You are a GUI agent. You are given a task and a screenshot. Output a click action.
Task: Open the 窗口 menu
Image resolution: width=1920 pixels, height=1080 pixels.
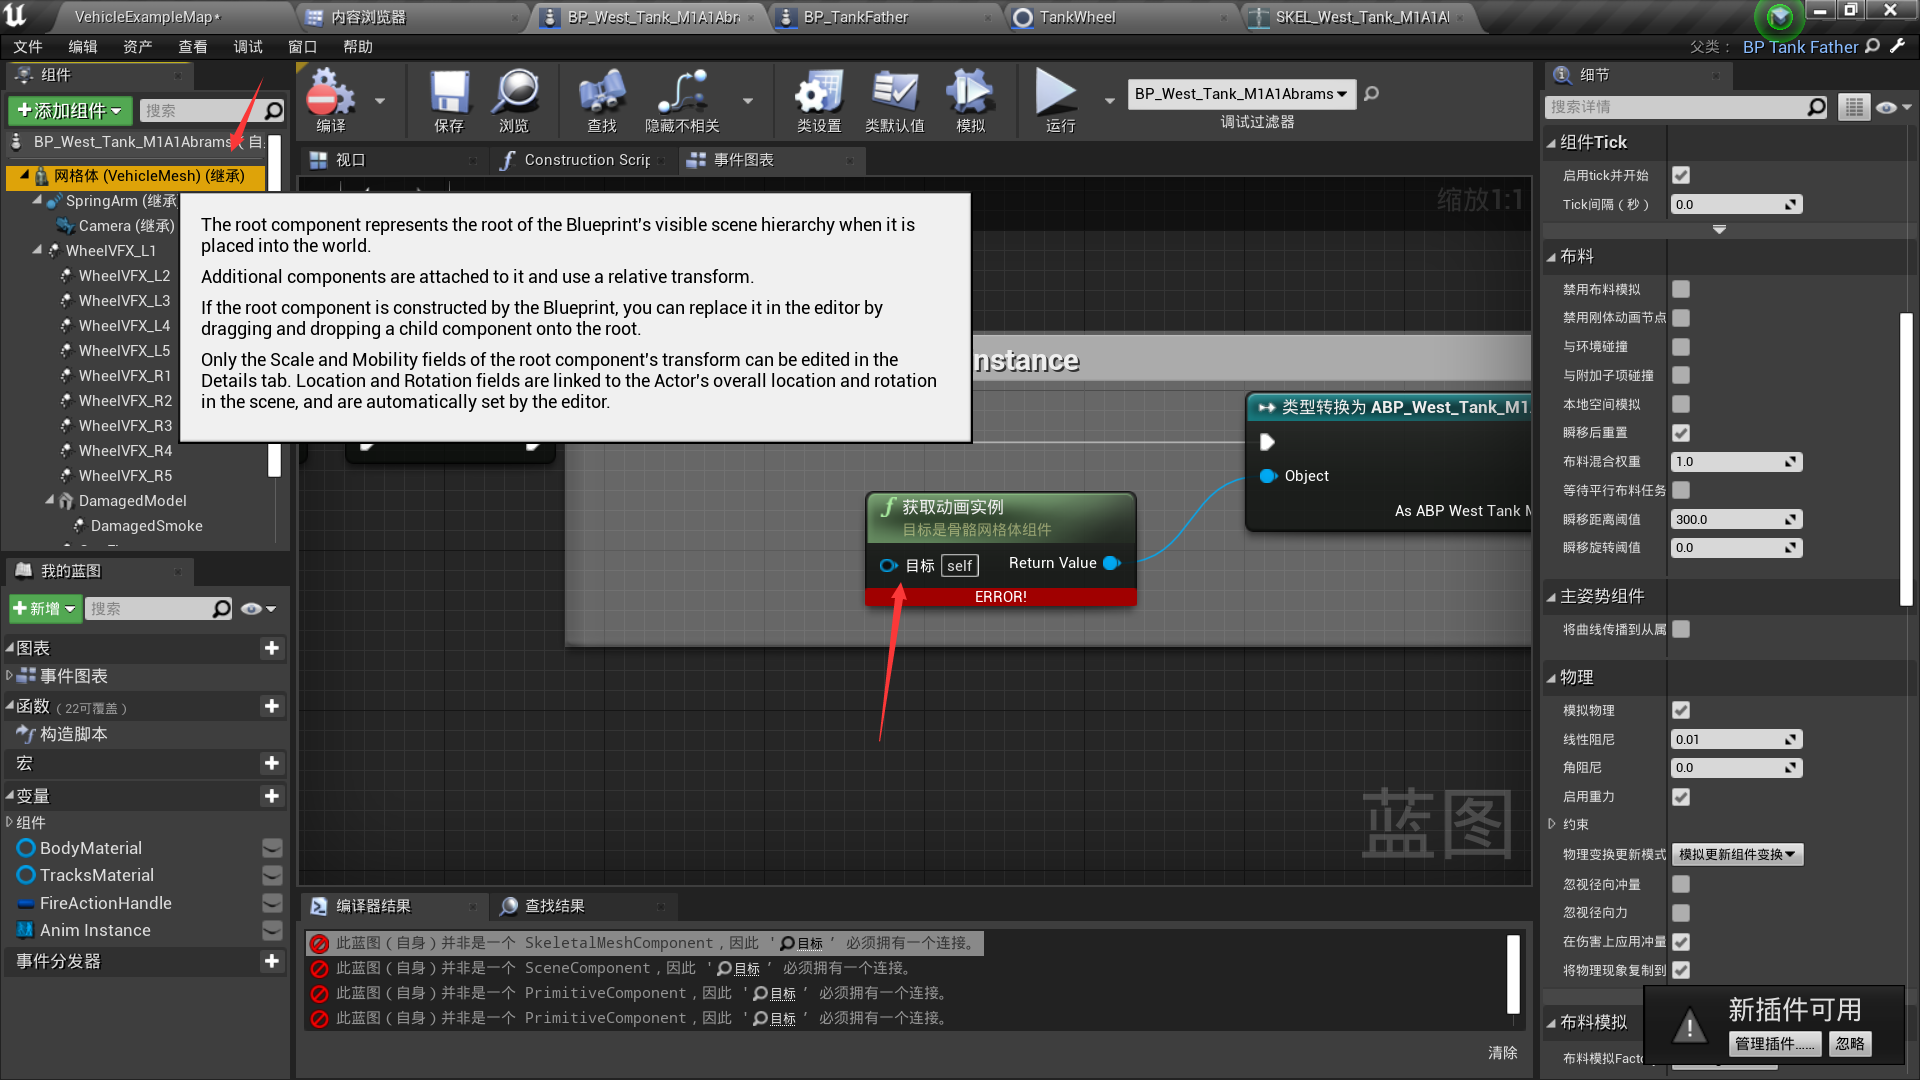click(x=302, y=47)
